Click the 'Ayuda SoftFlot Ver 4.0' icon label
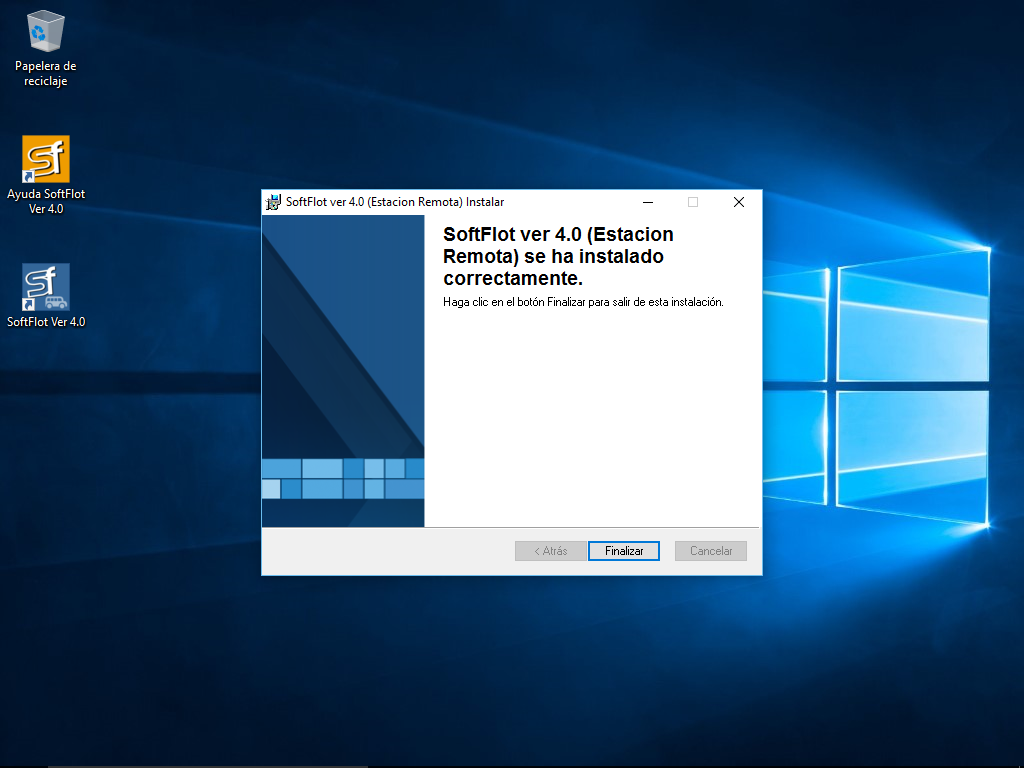The image size is (1024, 768). point(46,201)
